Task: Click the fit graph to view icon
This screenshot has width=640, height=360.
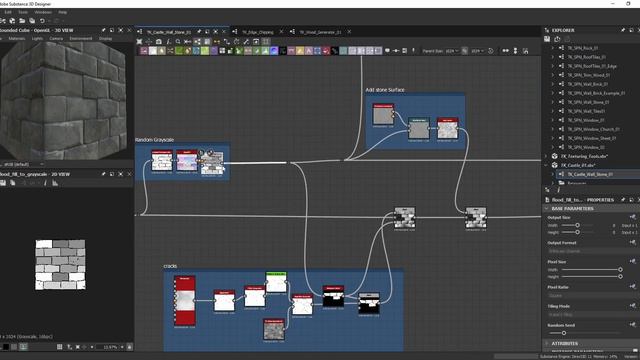Action: click(x=139, y=41)
